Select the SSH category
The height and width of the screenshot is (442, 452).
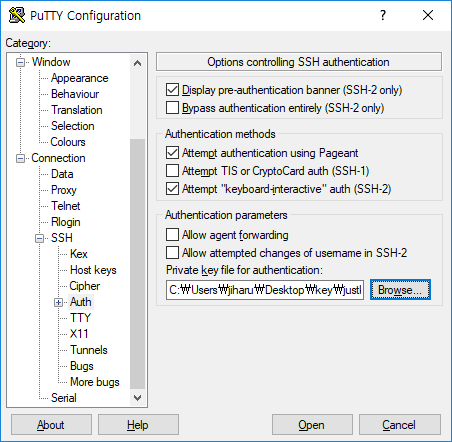pos(62,238)
